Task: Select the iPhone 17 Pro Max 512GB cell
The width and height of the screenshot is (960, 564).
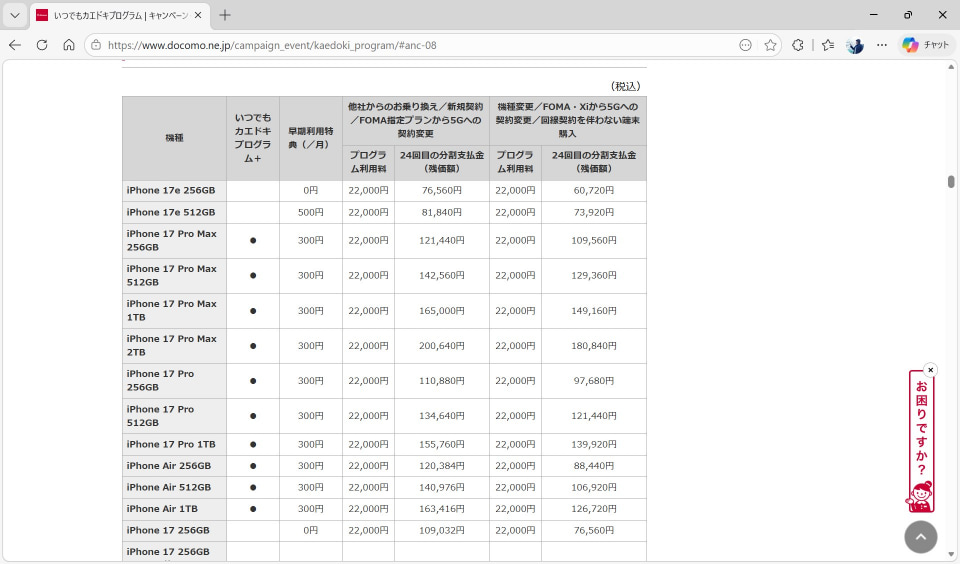Action: pos(174,276)
